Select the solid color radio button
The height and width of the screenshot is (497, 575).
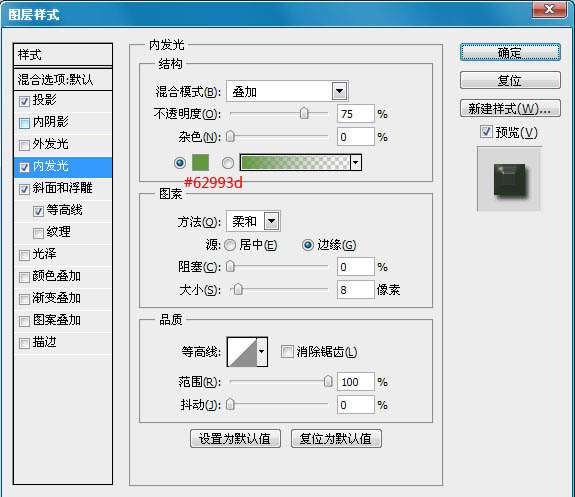[180, 162]
